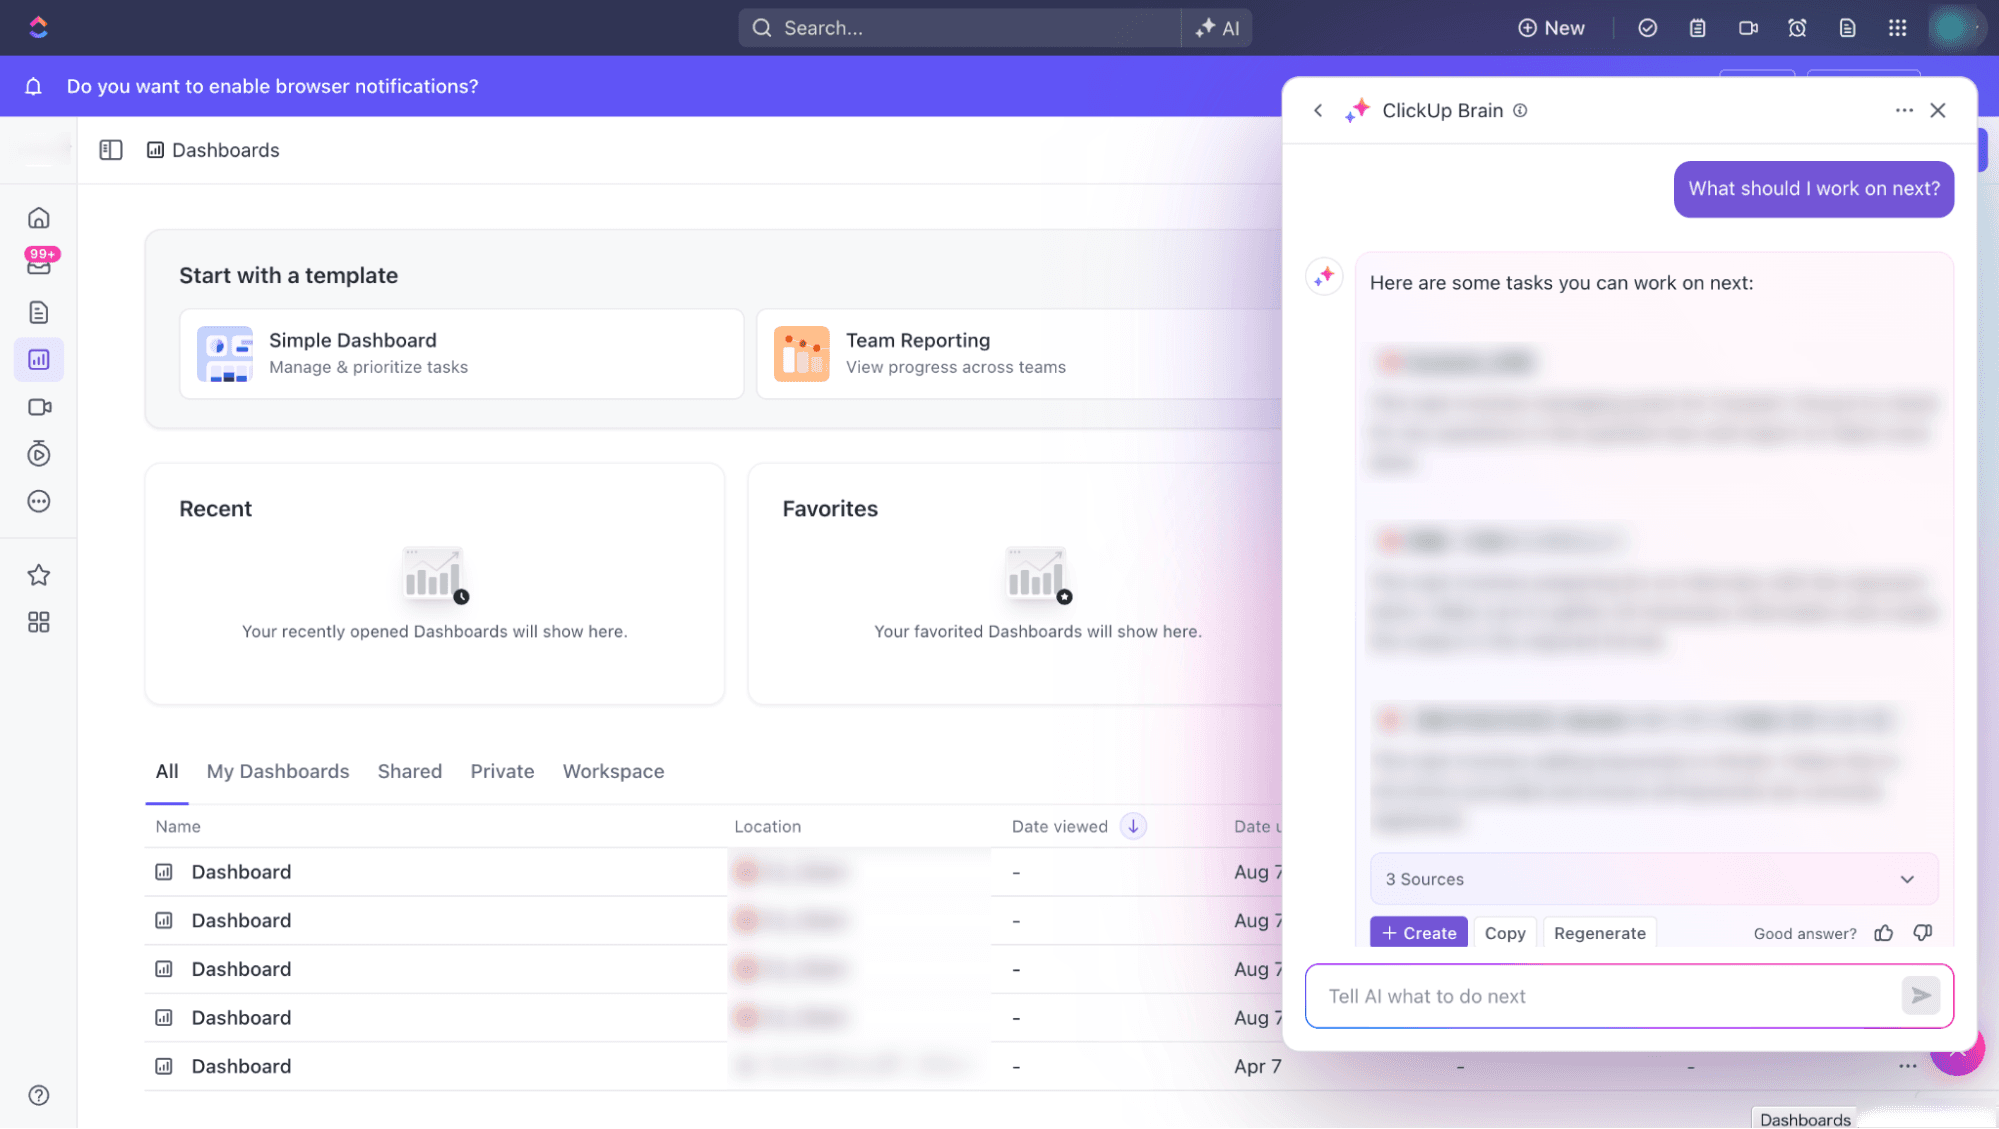Open the row options ellipsis for Apr 7 dashboard

(x=1908, y=1066)
